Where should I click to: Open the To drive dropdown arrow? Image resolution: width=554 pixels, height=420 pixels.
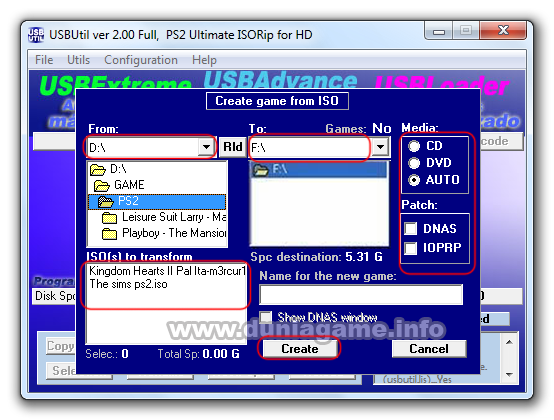[x=381, y=147]
